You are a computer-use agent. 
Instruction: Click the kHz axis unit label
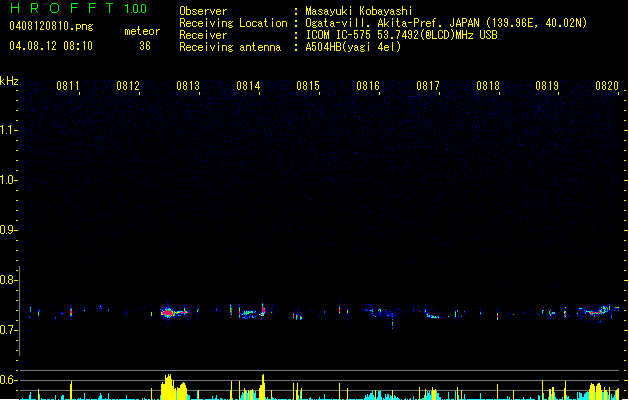click(9, 81)
